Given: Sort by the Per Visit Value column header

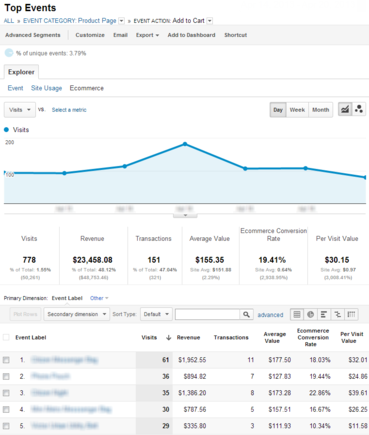Looking at the screenshot, I should 352,337.
